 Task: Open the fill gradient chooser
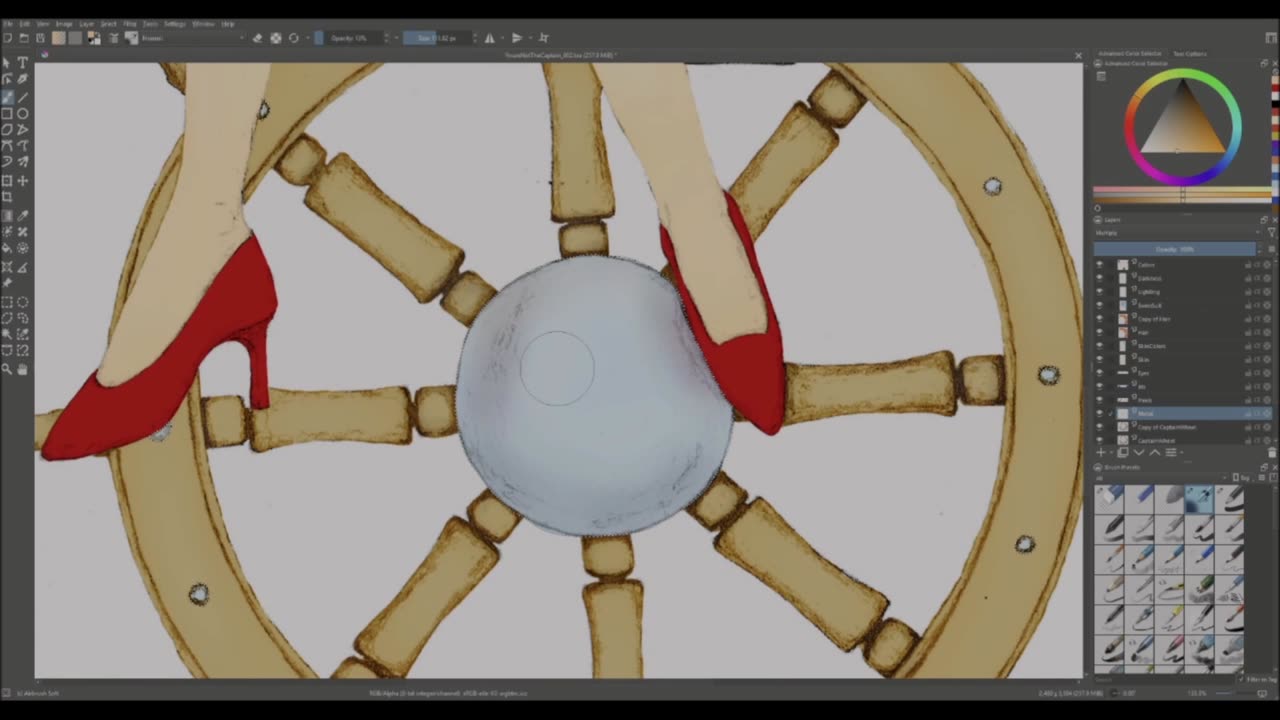click(x=58, y=38)
